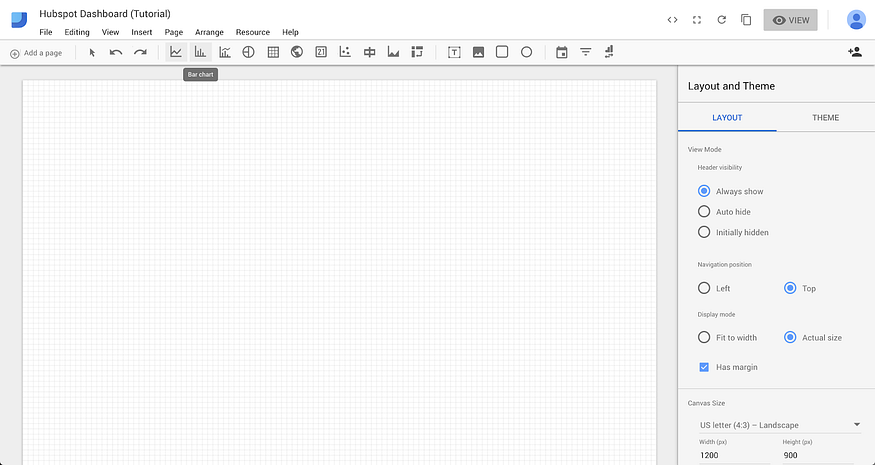Switch to the LAYOUT tab
Image resolution: width=875 pixels, height=465 pixels.
point(727,118)
